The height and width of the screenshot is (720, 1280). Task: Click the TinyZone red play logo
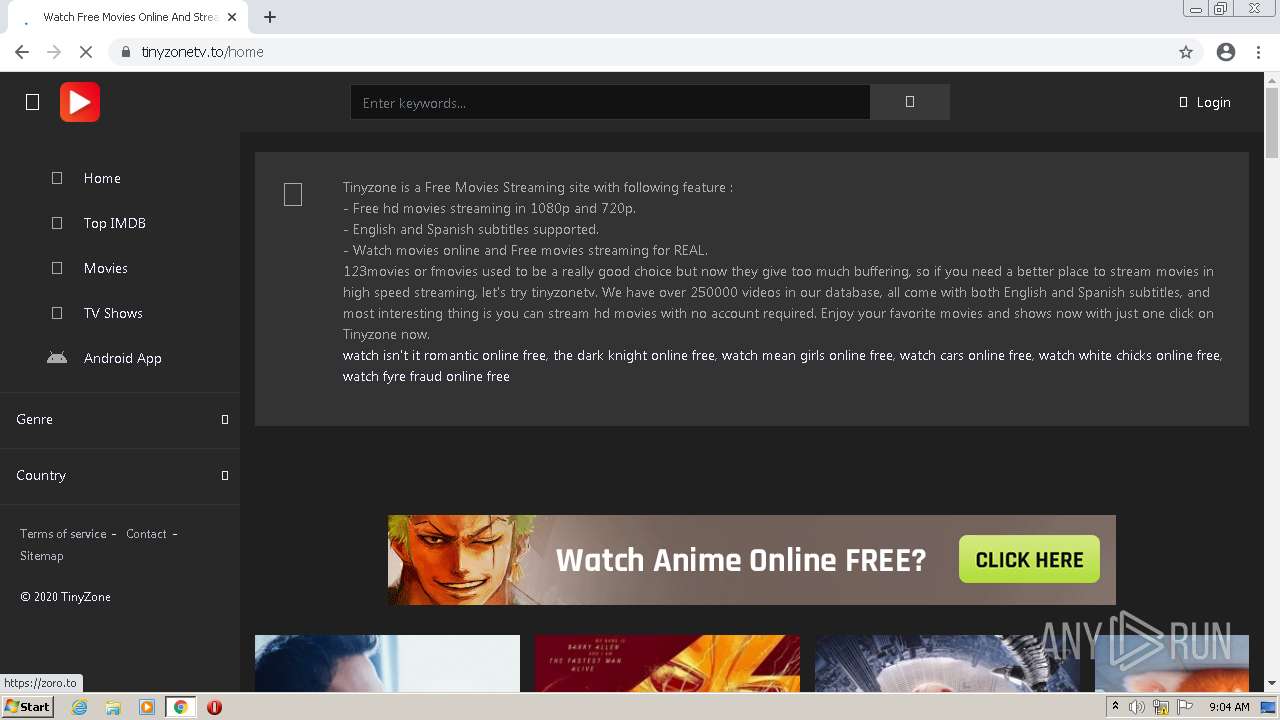80,102
